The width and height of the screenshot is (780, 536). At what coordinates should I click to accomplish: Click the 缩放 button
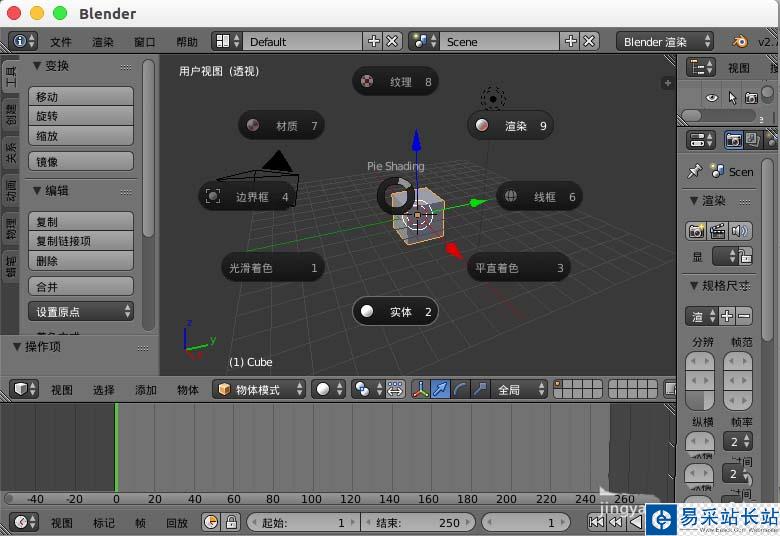coord(81,135)
